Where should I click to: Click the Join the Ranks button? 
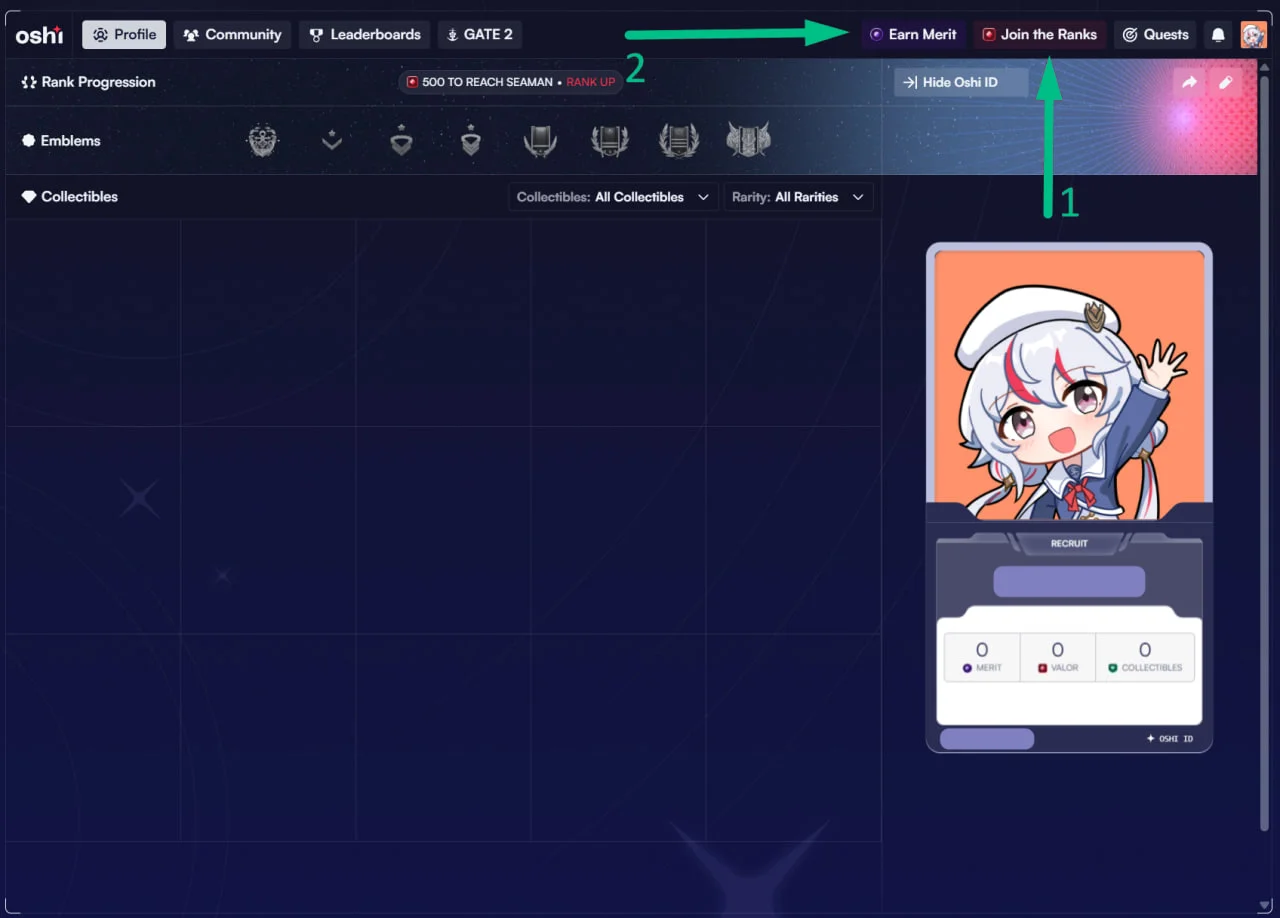(1039, 35)
